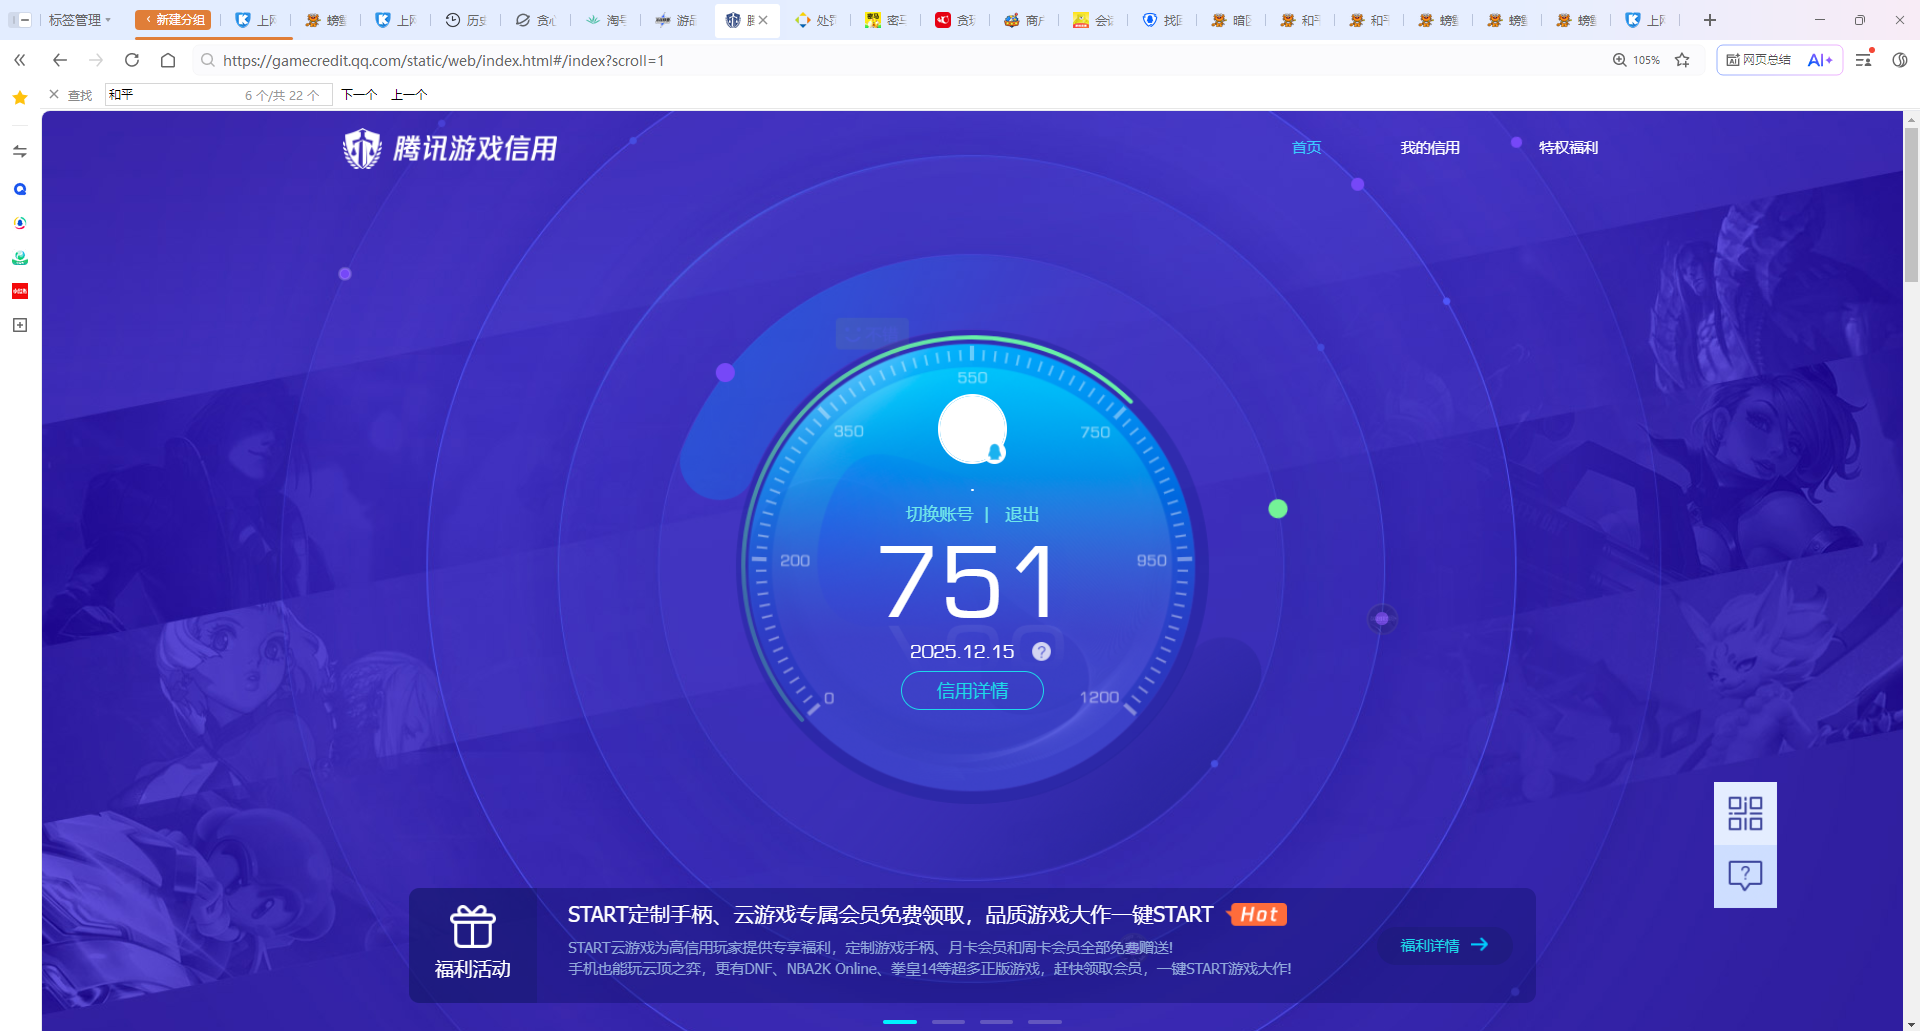Screen dimensions: 1920x1031
Task: Click the QR code icon on the right
Action: [1745, 814]
